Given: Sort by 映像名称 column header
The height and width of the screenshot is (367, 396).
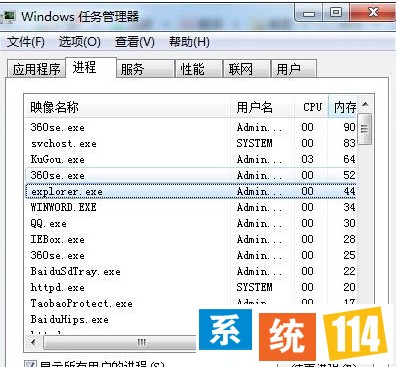Looking at the screenshot, I should pos(127,107).
